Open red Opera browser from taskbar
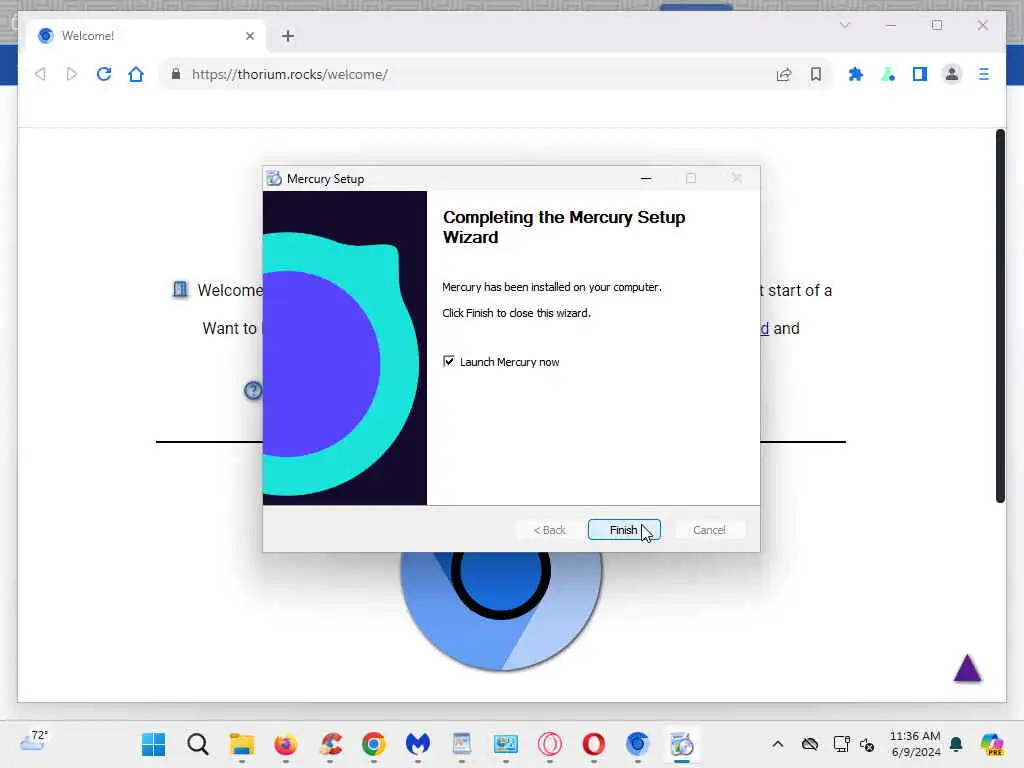This screenshot has width=1024, height=768. [594, 744]
